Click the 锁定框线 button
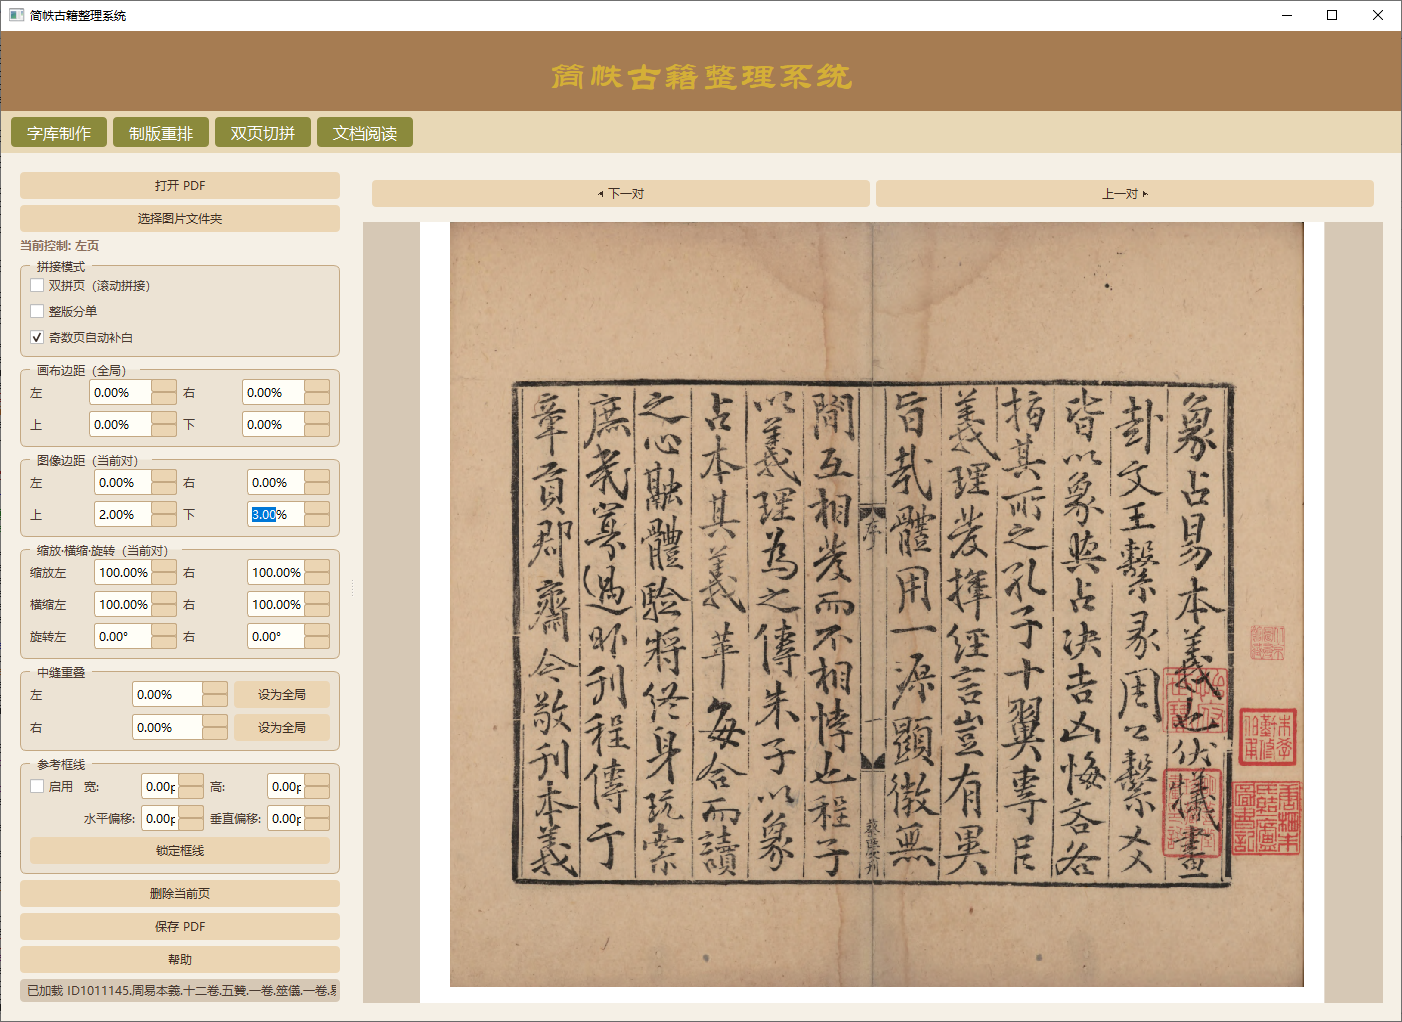Viewport: 1402px width, 1022px height. click(180, 851)
